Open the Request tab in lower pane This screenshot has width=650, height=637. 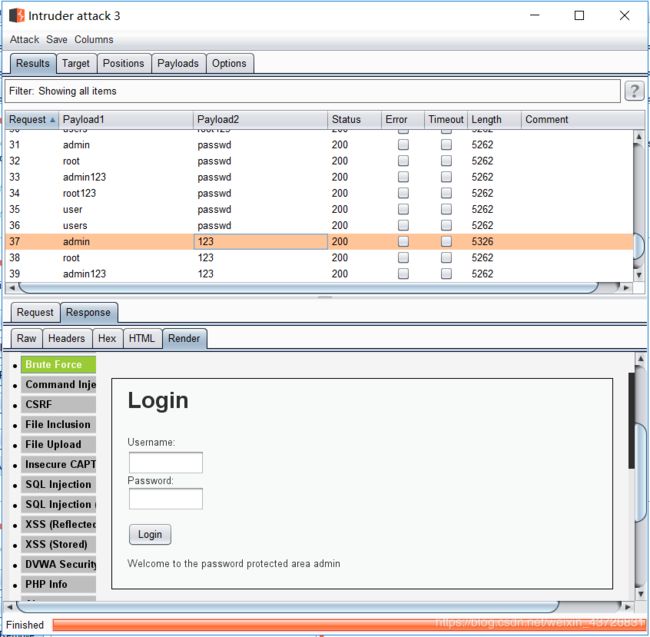pos(35,312)
